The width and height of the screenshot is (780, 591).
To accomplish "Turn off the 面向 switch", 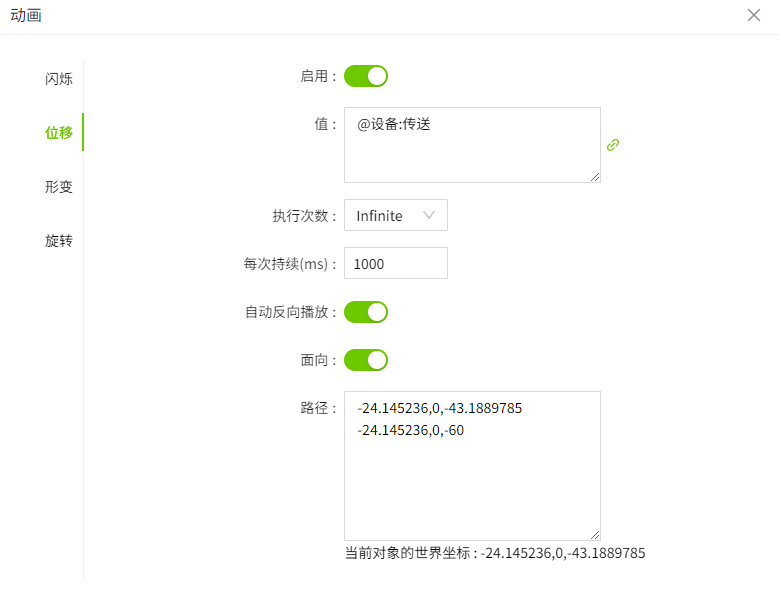I will point(366,360).
